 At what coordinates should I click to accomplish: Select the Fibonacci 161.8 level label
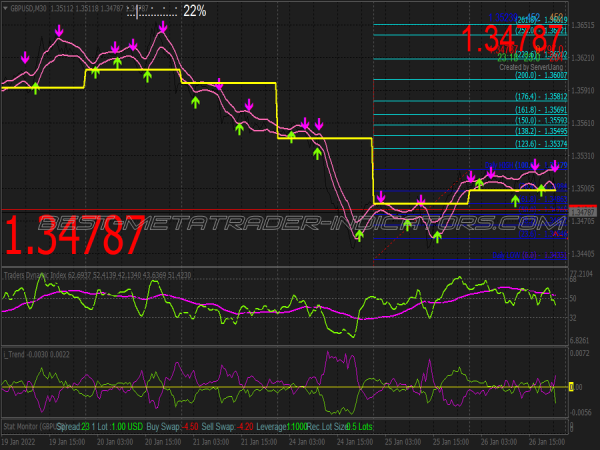pyautogui.click(x=540, y=110)
